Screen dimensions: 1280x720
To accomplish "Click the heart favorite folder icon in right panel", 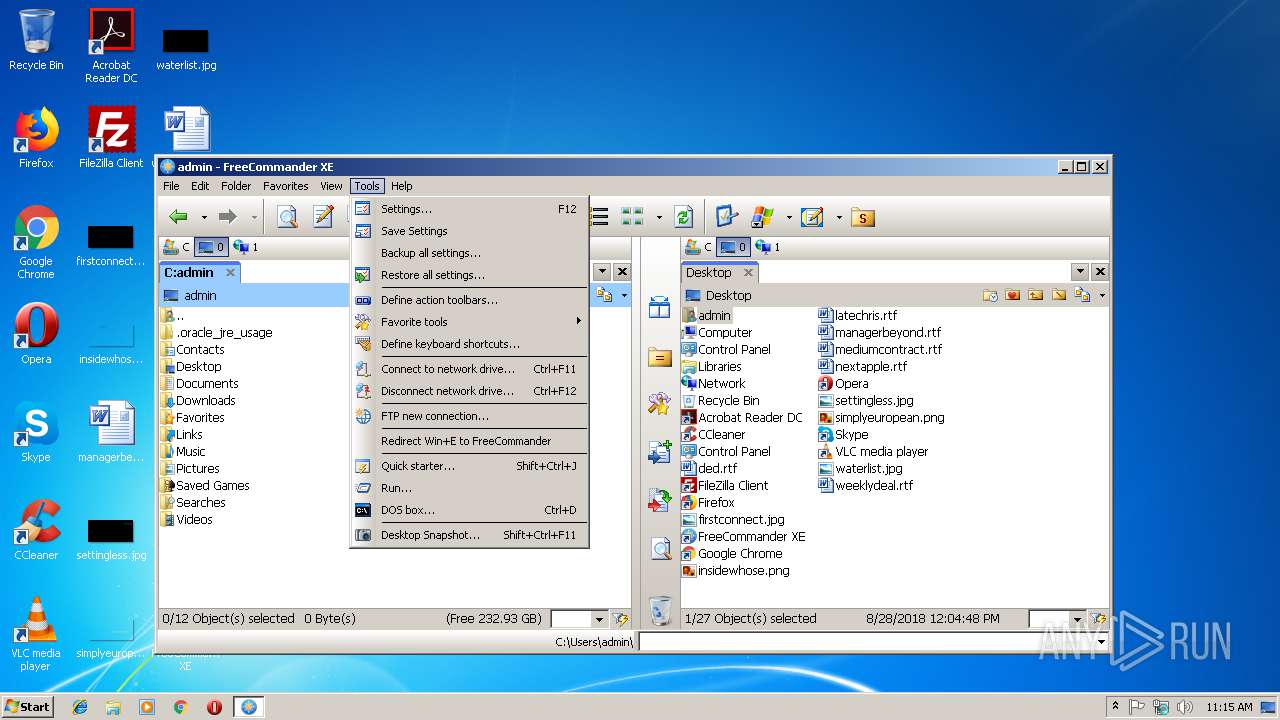I will click(1013, 295).
